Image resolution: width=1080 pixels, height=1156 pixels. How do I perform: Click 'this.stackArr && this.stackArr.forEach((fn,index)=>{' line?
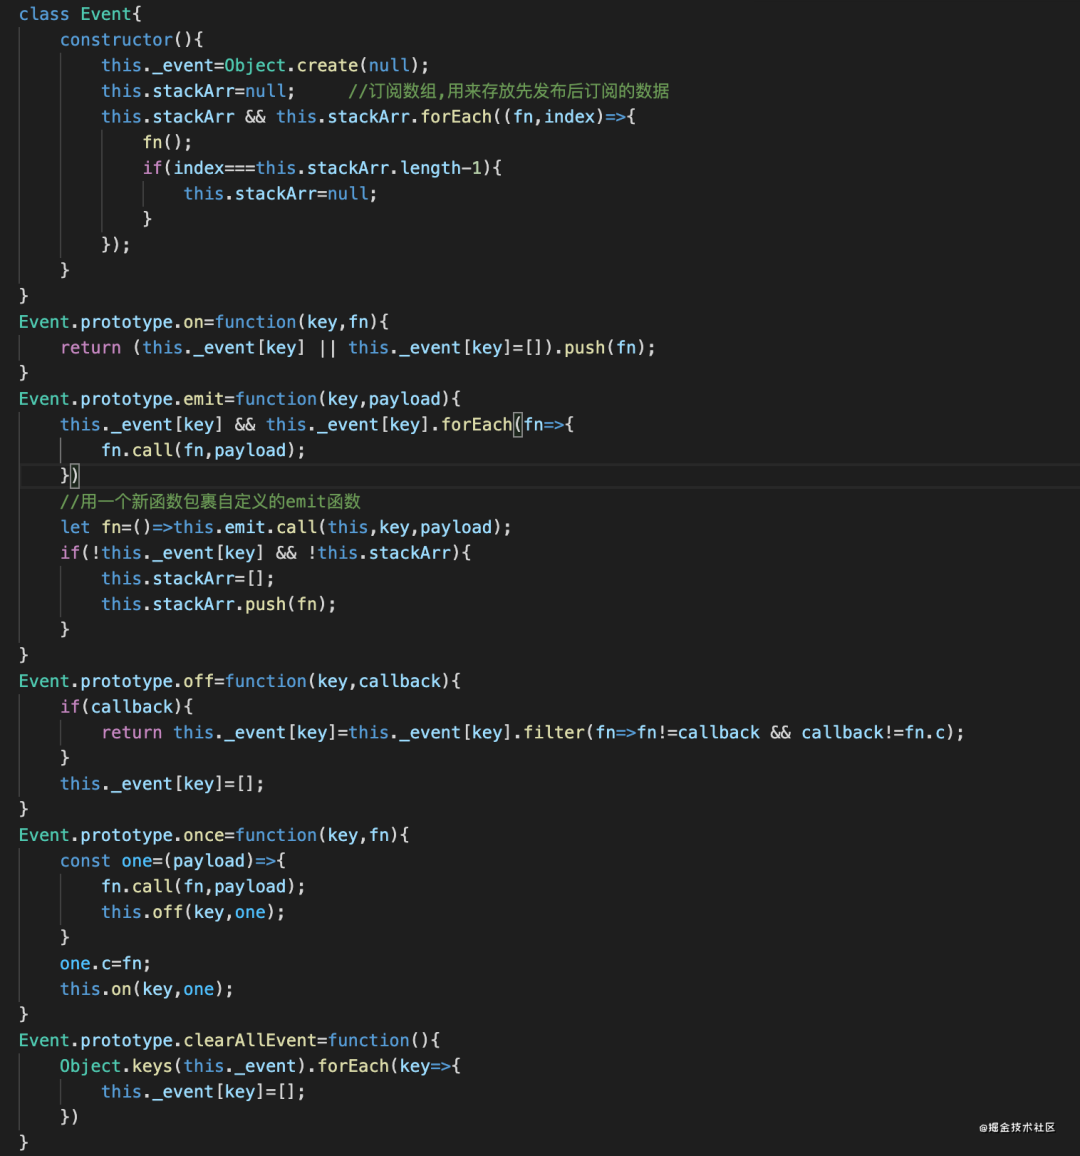pyautogui.click(x=368, y=116)
